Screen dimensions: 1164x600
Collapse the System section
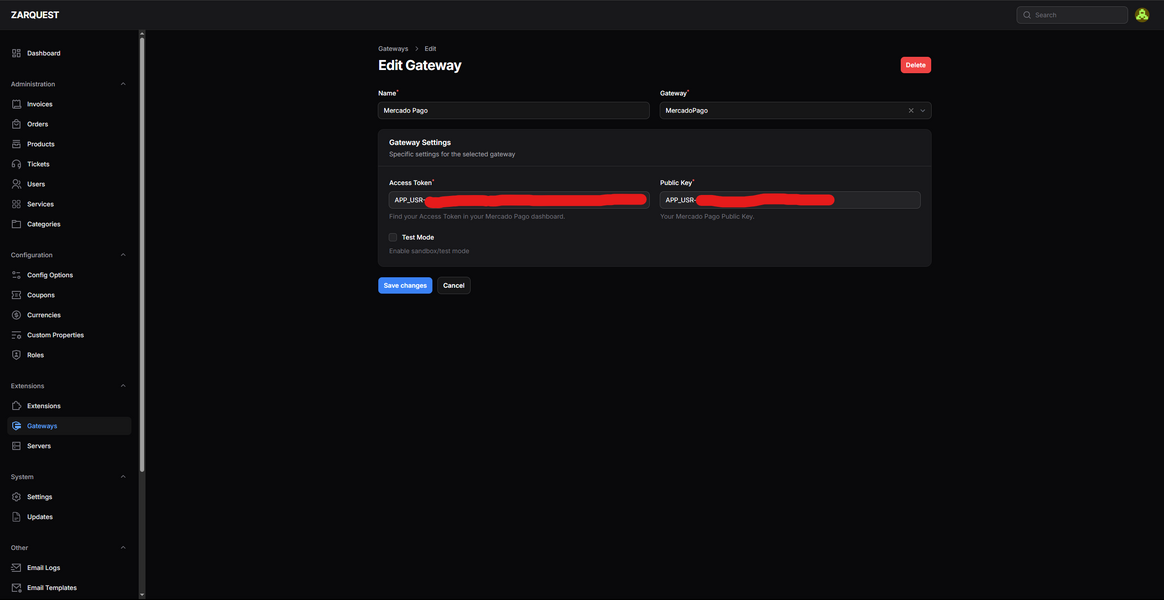coord(123,477)
